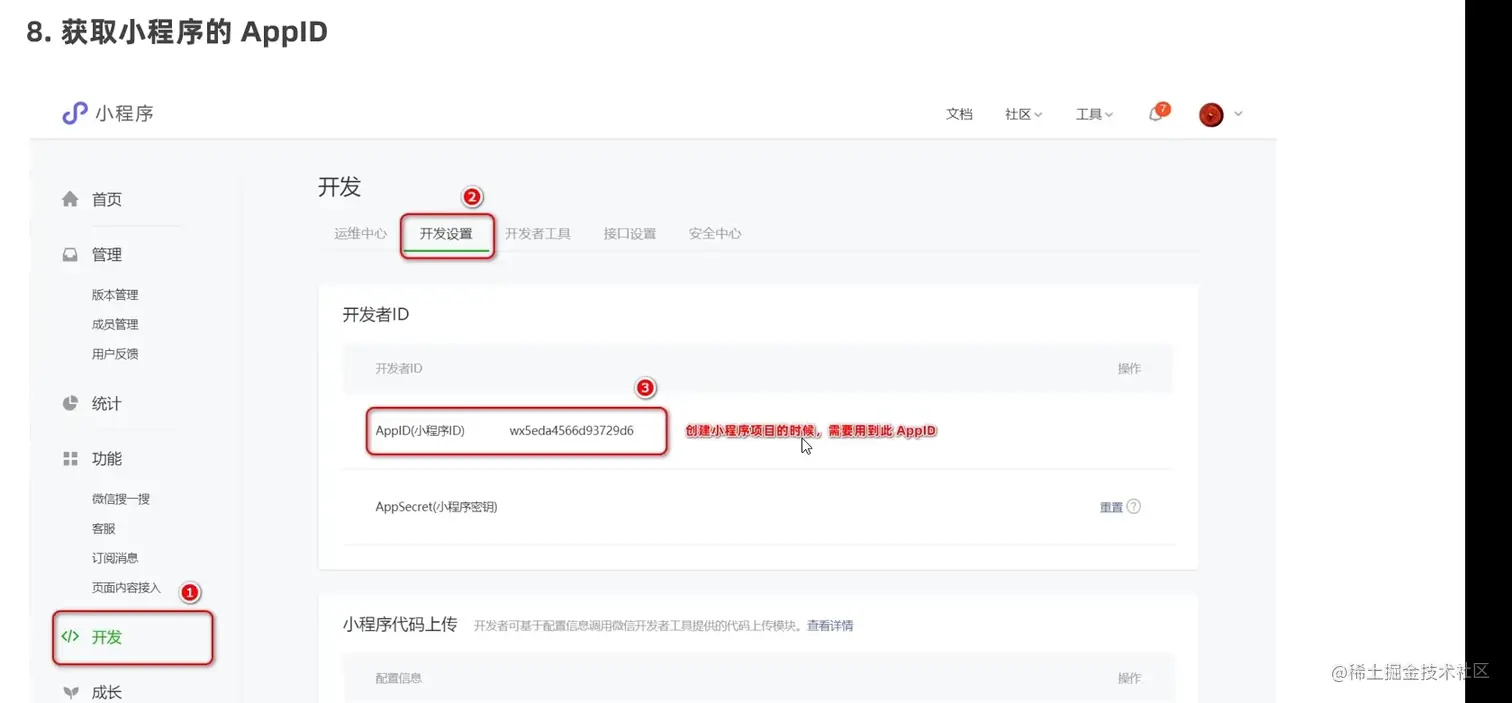Open 订阅消息 submenu item
Image resolution: width=1512 pixels, height=703 pixels.
[x=115, y=558]
